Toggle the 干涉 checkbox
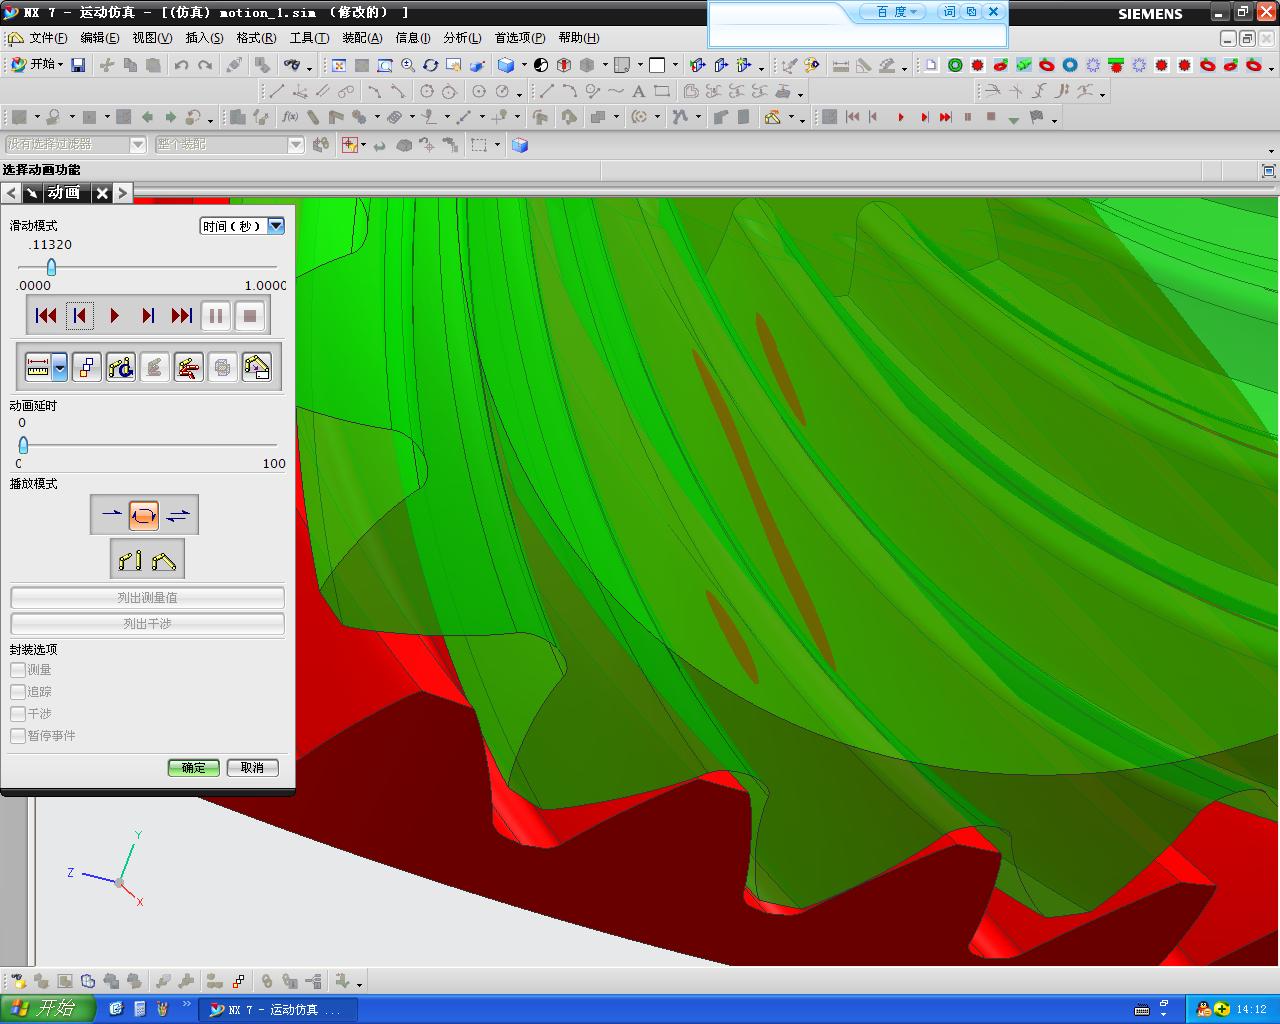Viewport: 1280px width, 1024px height. [x=18, y=714]
